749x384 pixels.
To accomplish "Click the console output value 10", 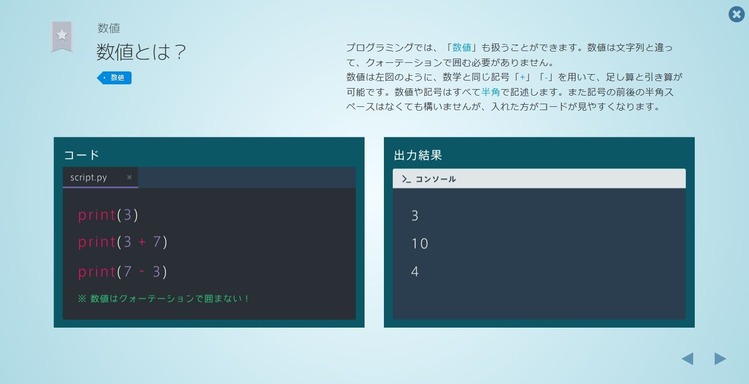I will [x=419, y=244].
